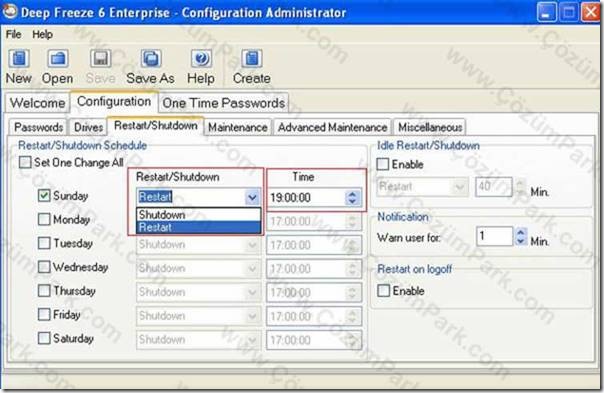The width and height of the screenshot is (604, 393).
Task: Check the Friday checkbox
Action: pyautogui.click(x=44, y=314)
